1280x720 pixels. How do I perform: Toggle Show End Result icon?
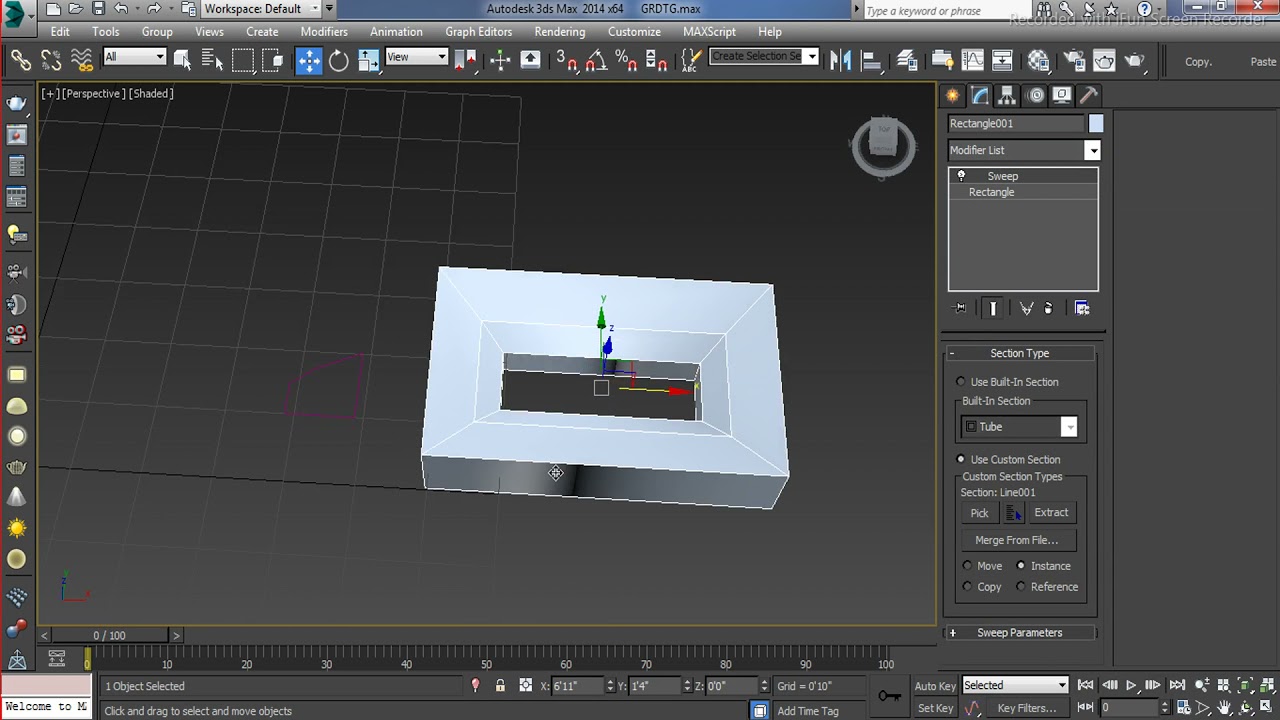point(993,308)
